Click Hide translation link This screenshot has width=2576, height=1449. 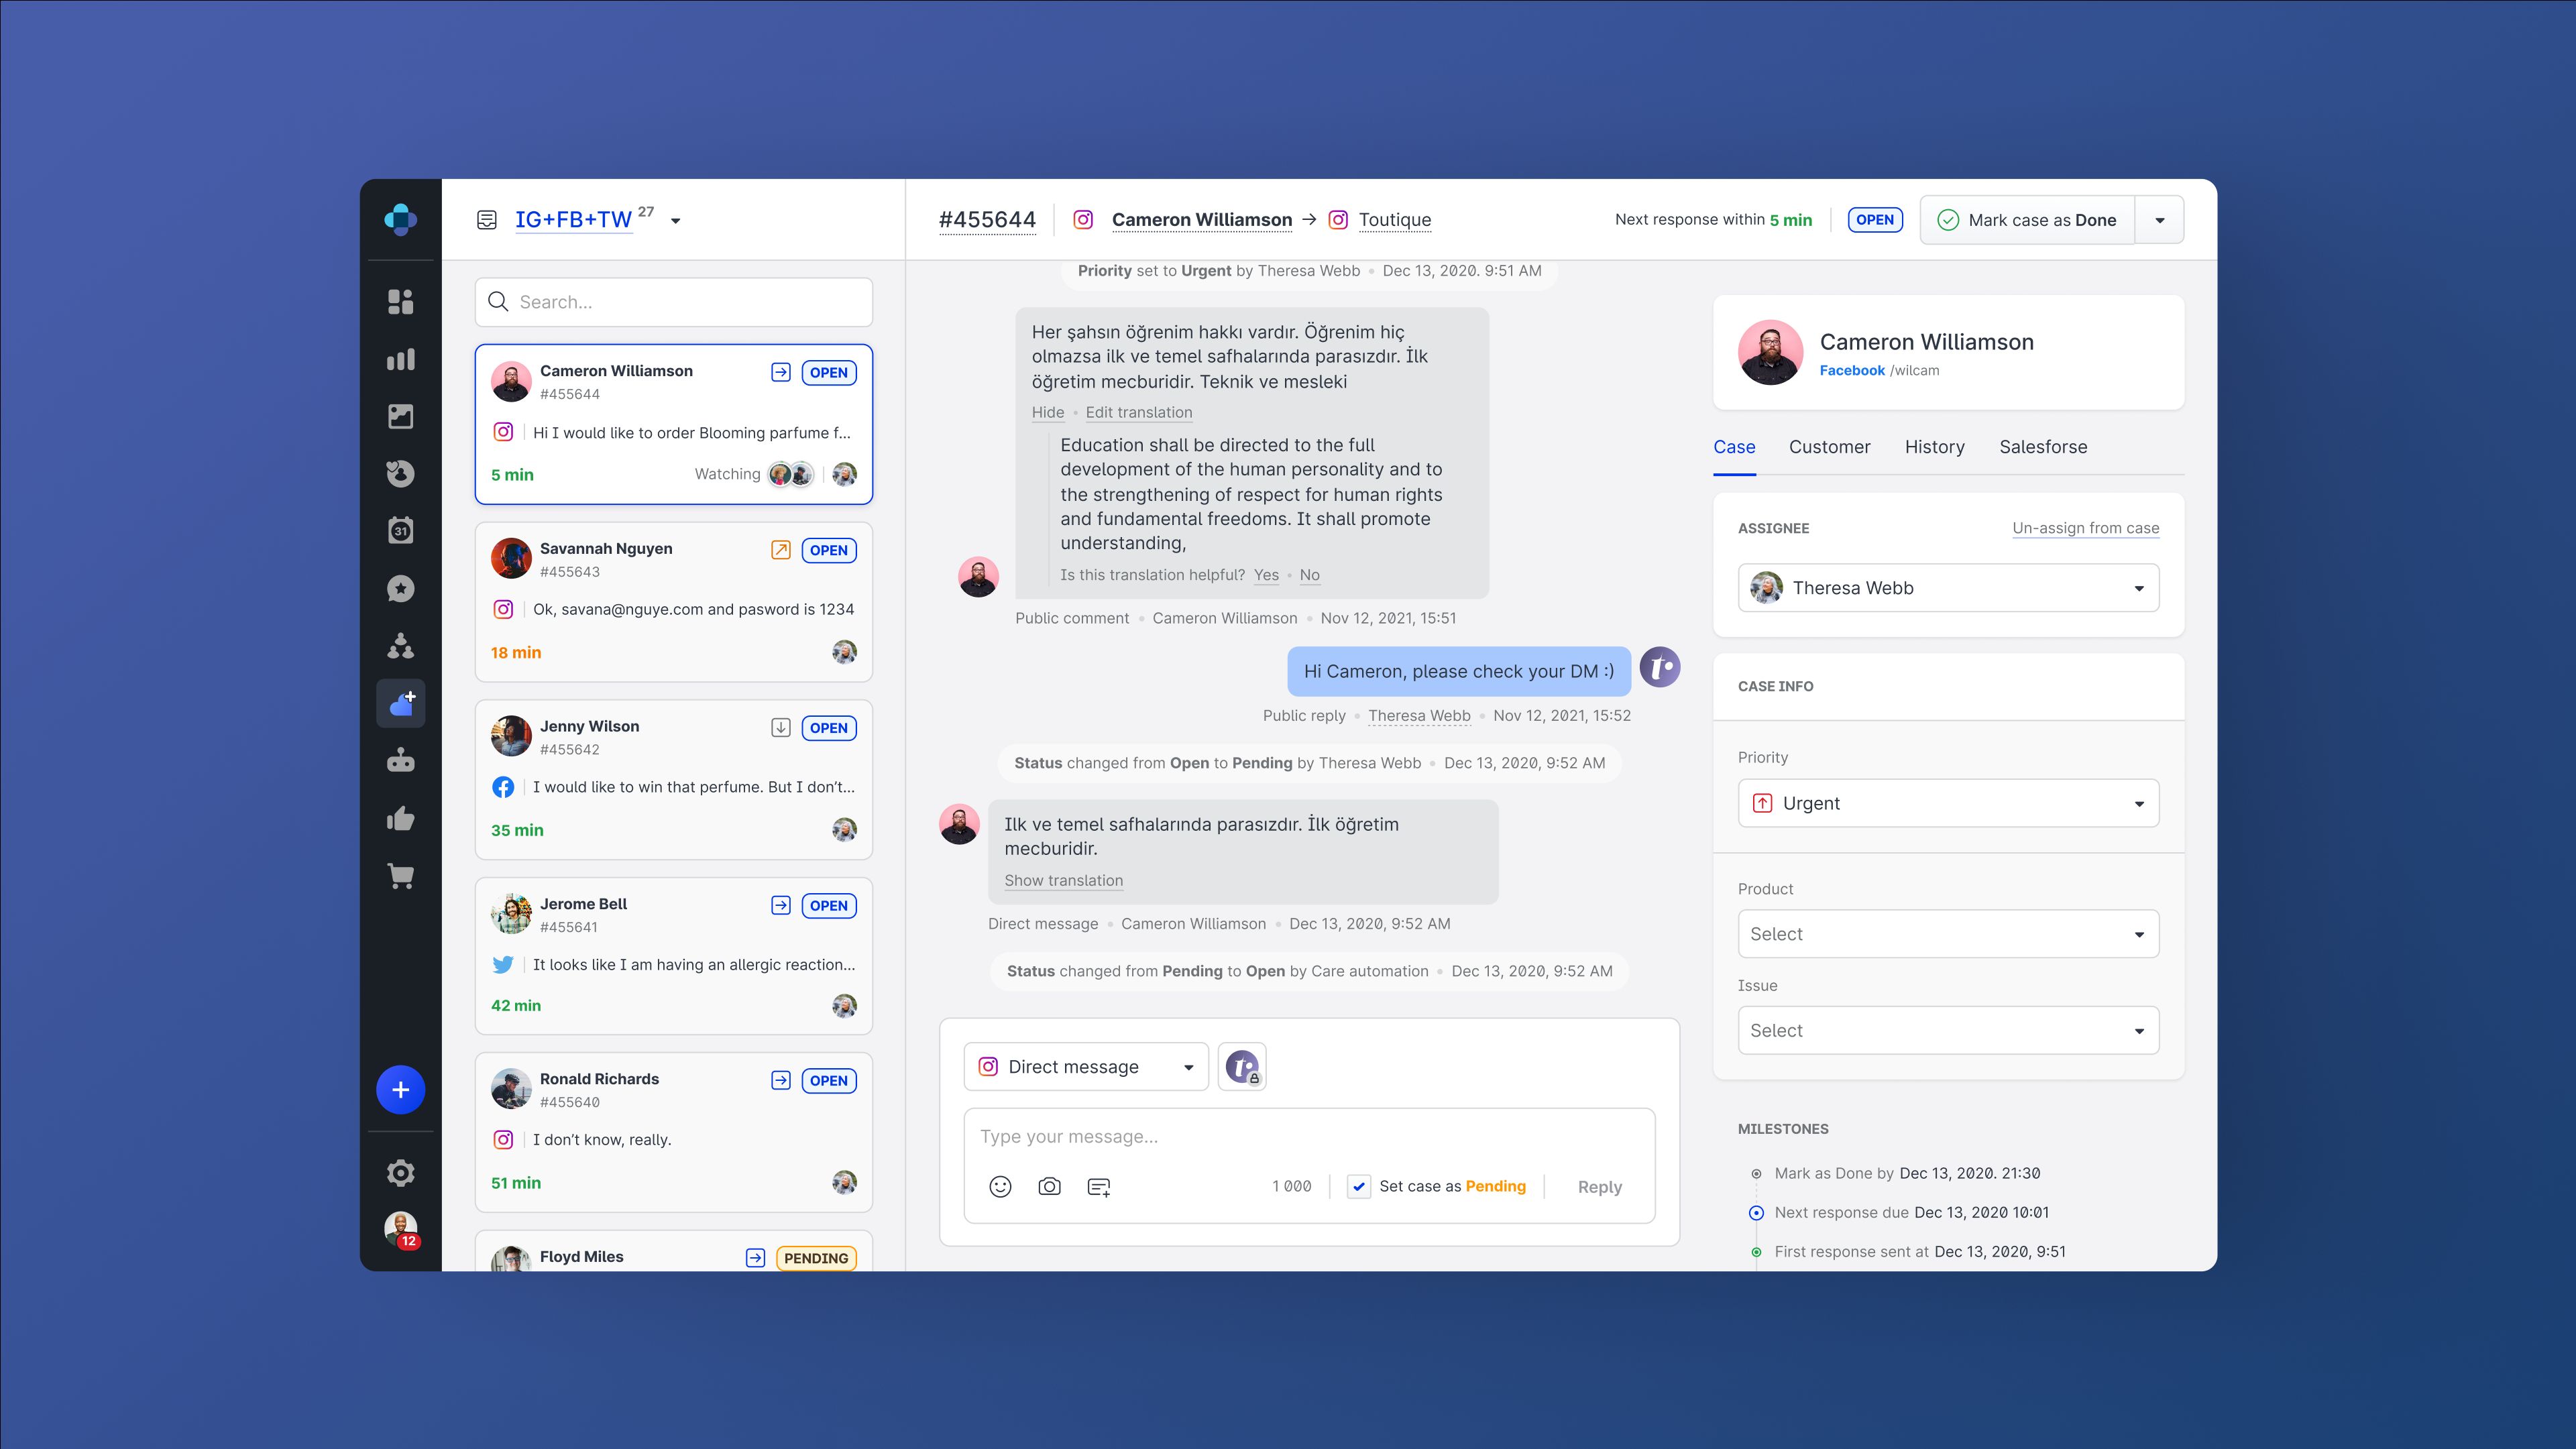(1048, 412)
